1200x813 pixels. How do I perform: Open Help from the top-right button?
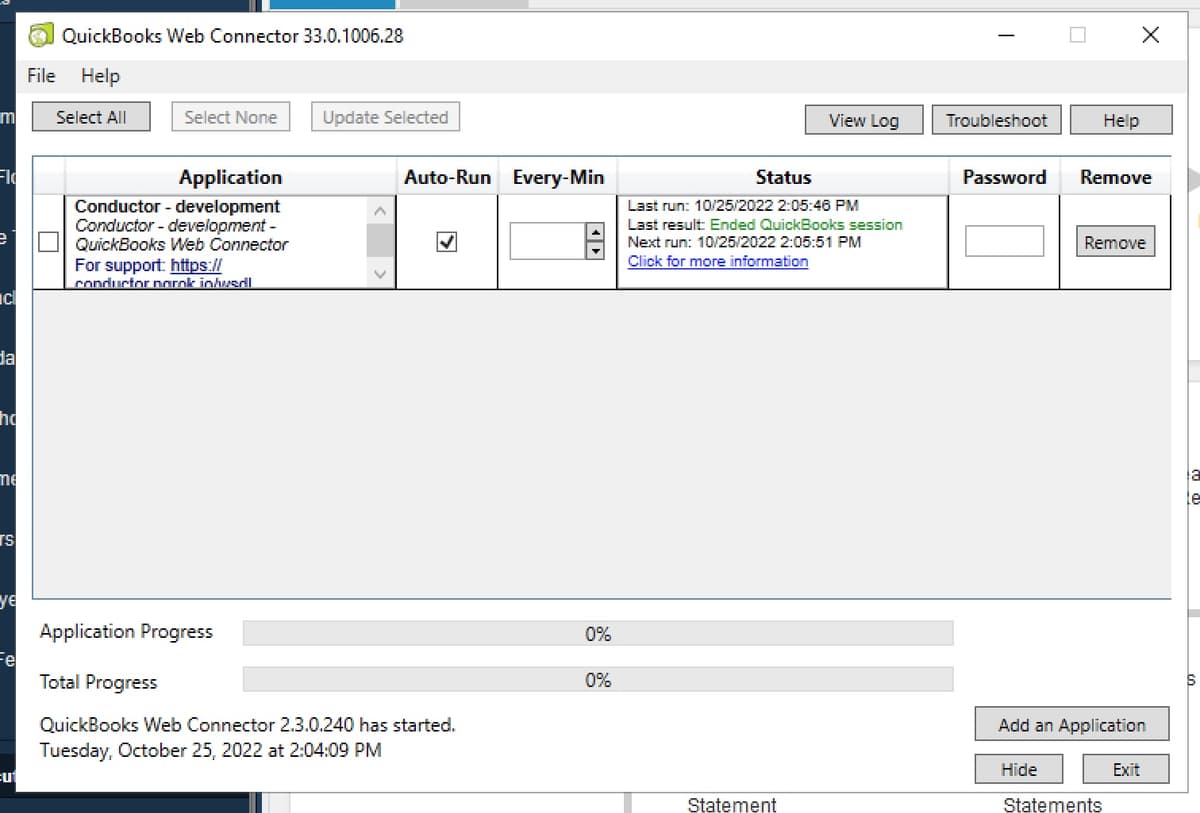1120,119
